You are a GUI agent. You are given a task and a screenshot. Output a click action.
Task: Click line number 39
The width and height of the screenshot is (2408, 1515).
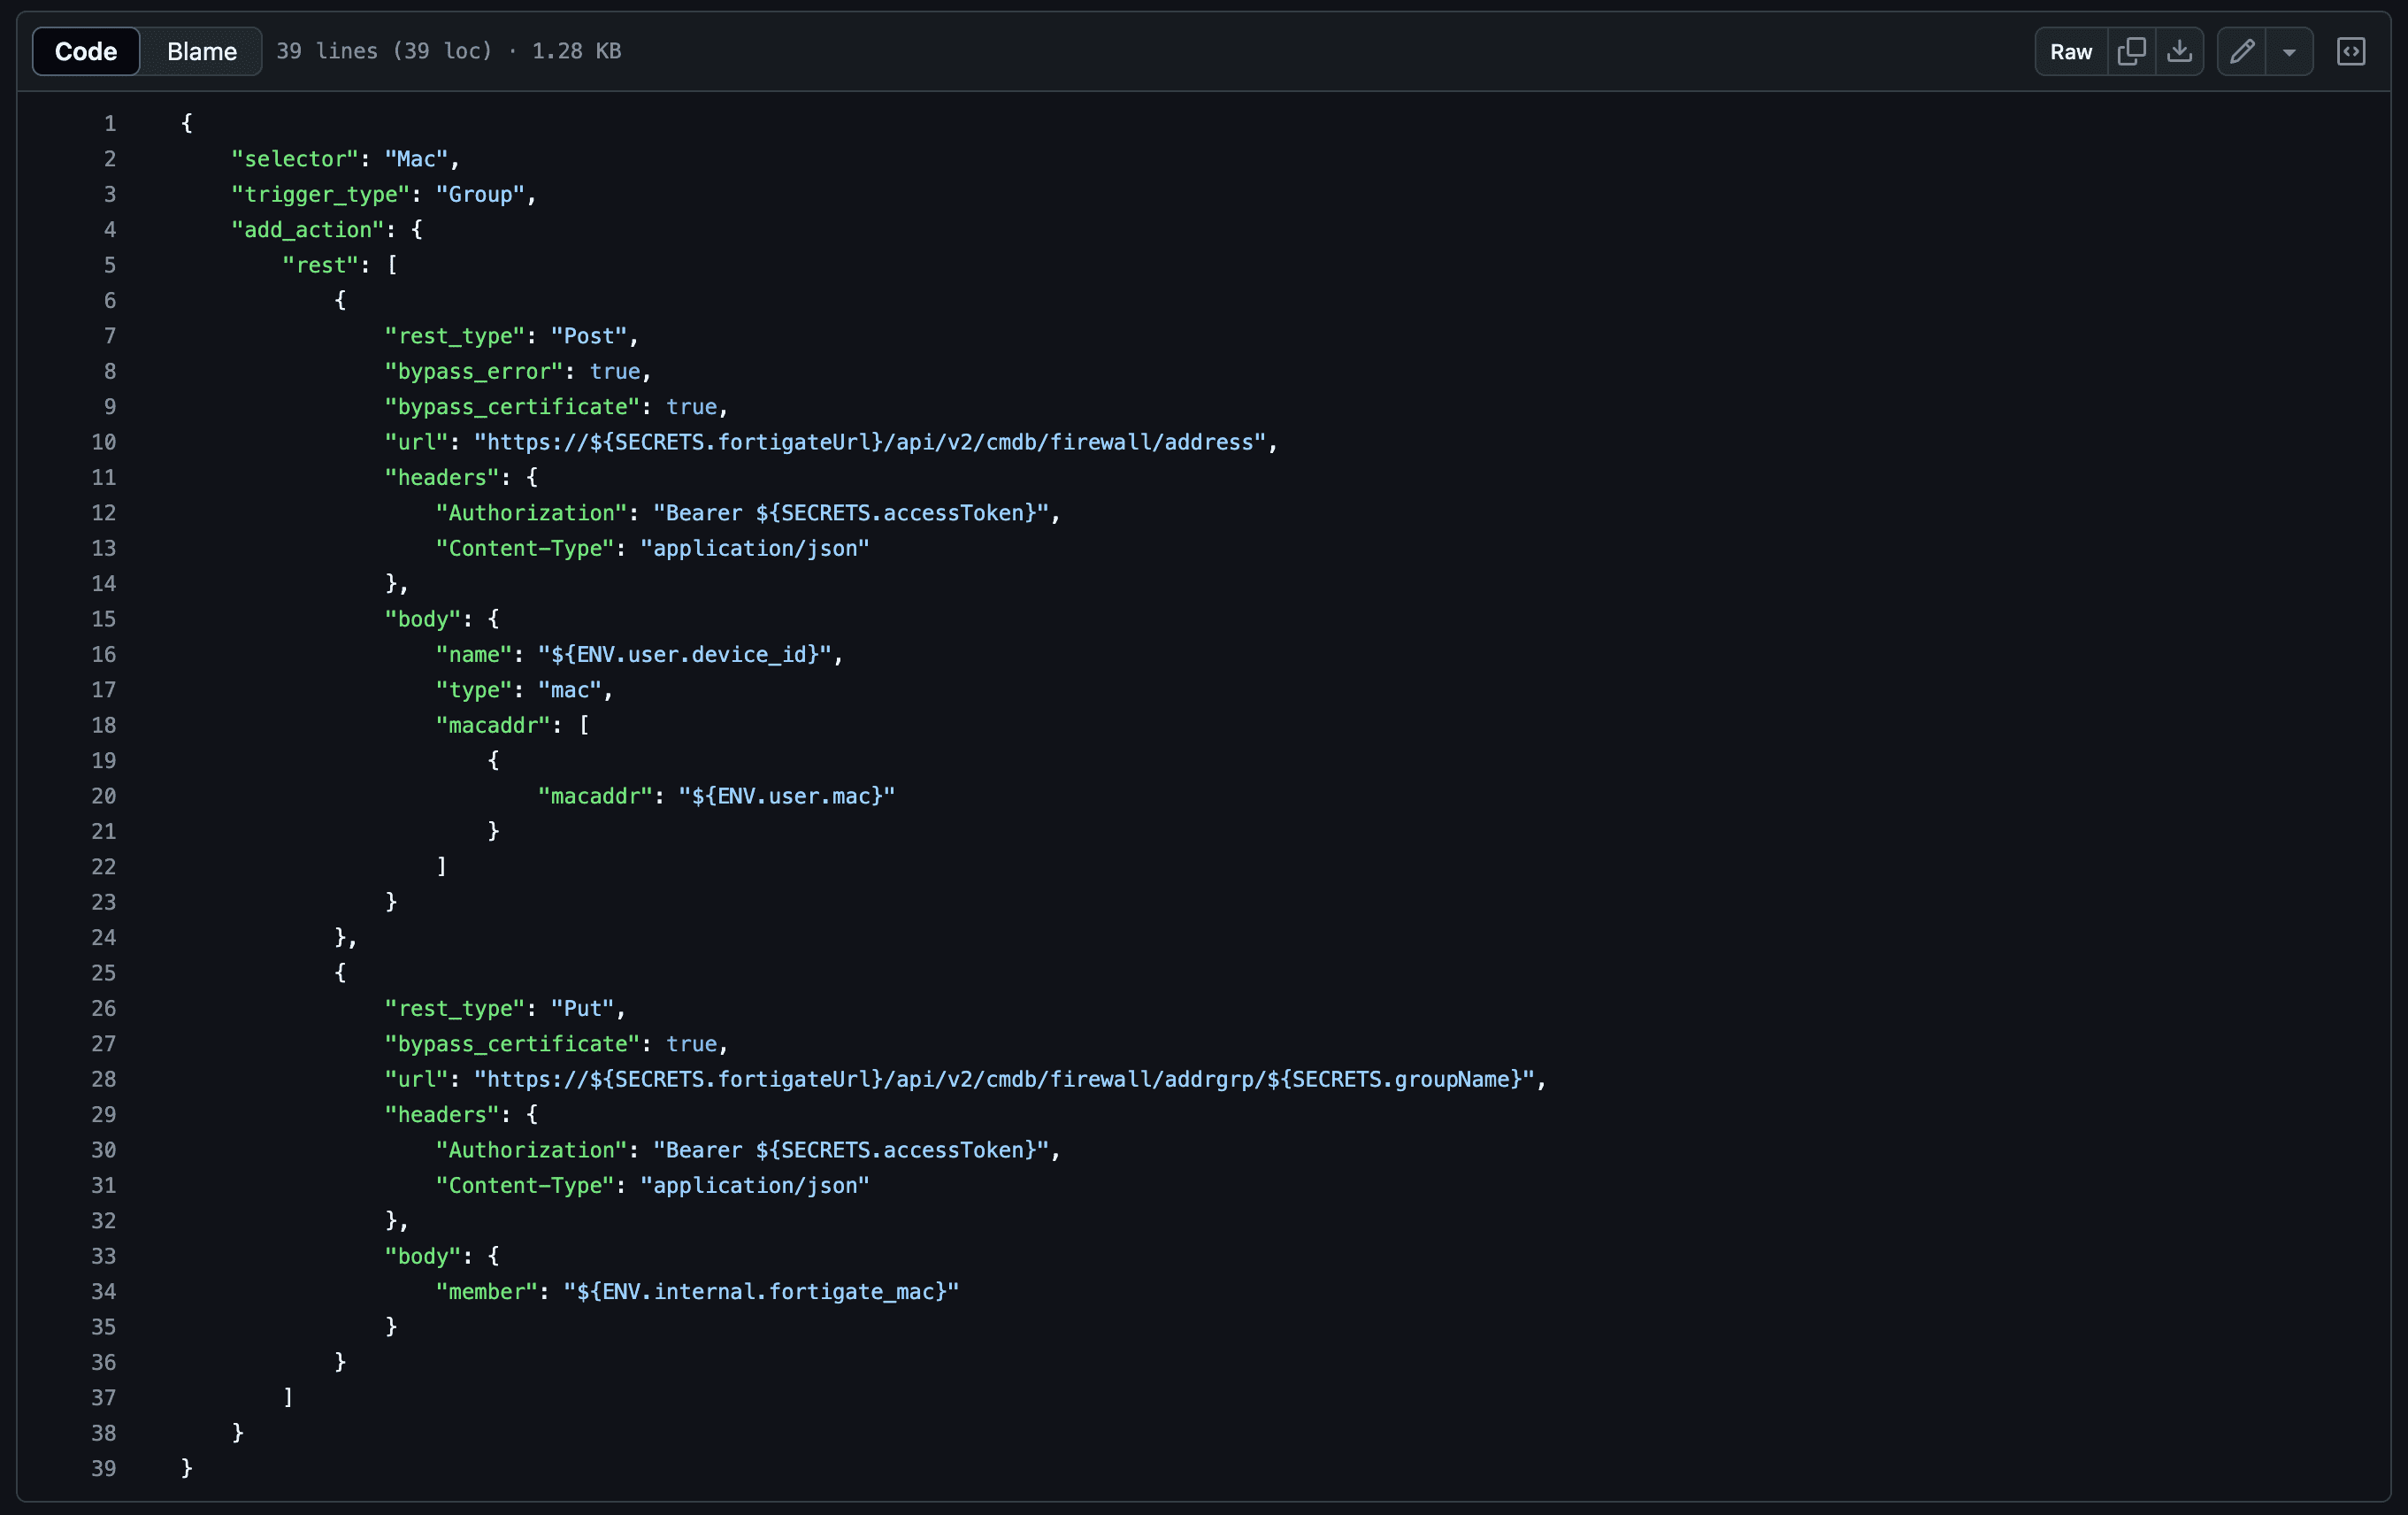click(x=104, y=1468)
